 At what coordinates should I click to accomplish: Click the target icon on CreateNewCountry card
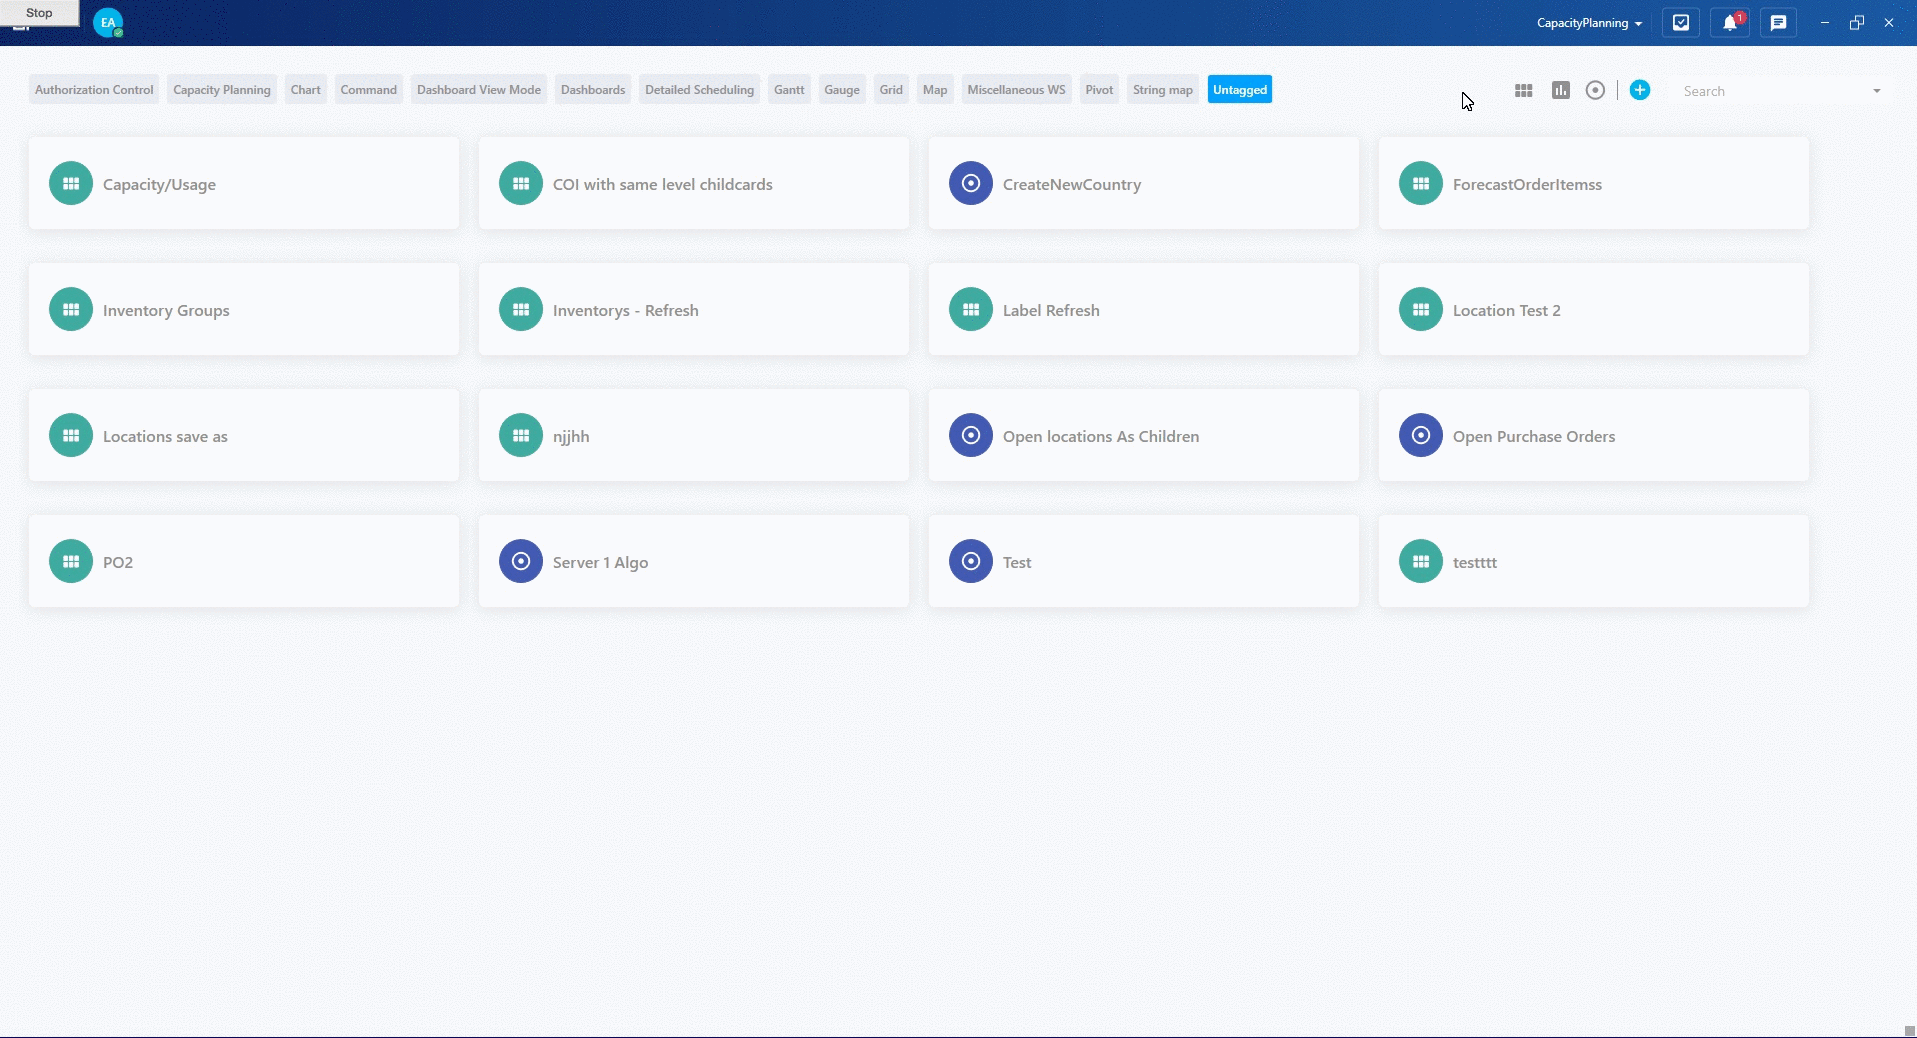[x=969, y=183]
